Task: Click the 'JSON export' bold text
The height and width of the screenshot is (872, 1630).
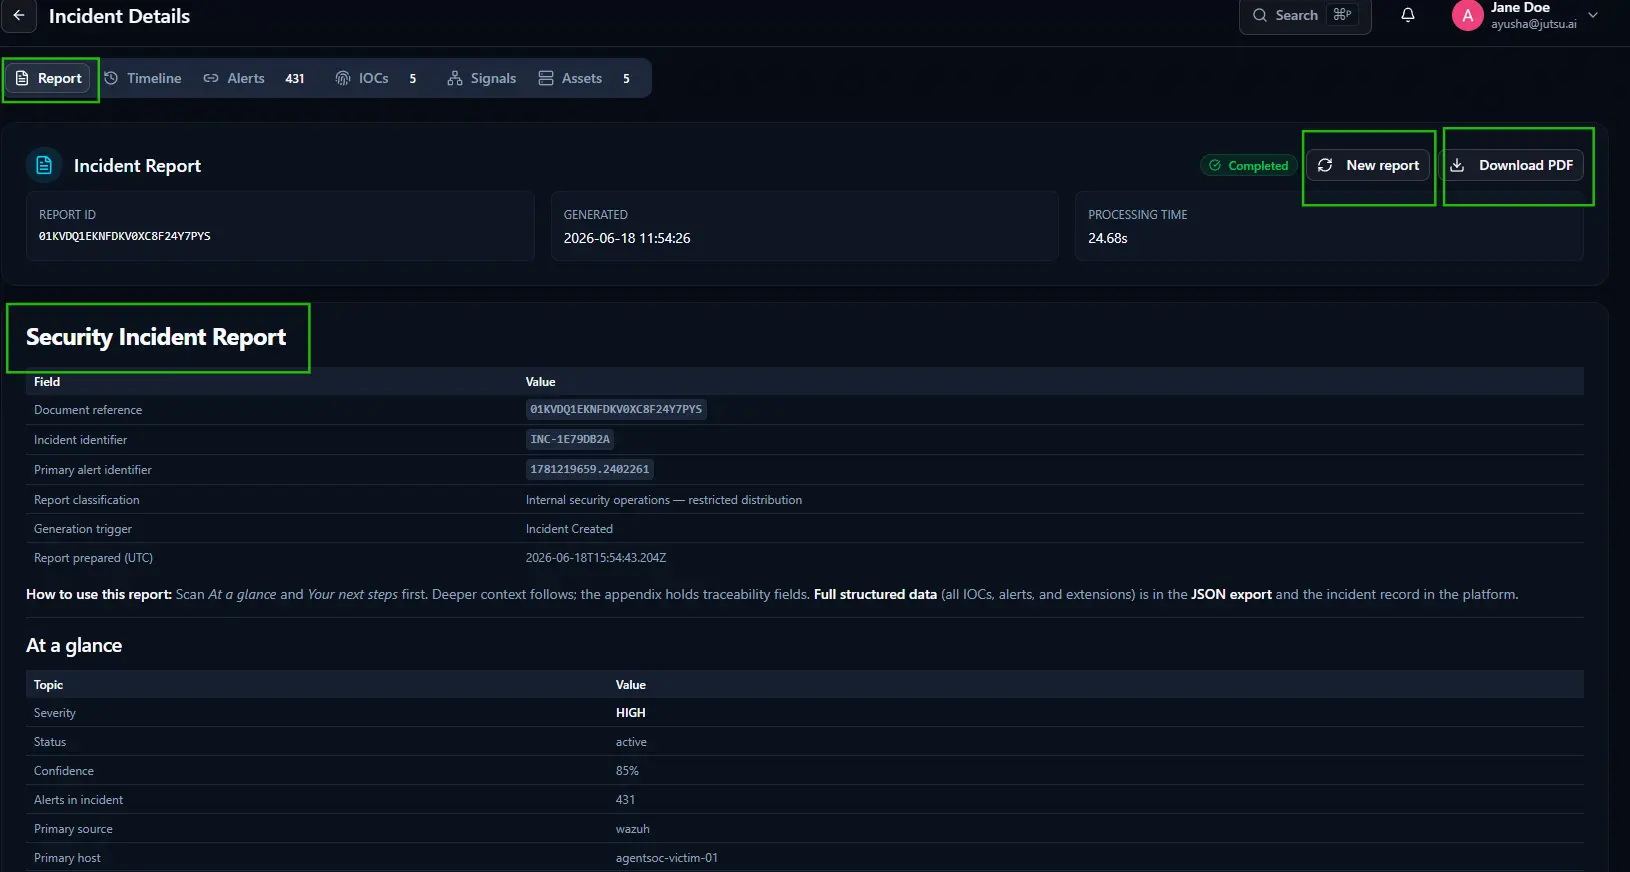Action: point(1231,594)
